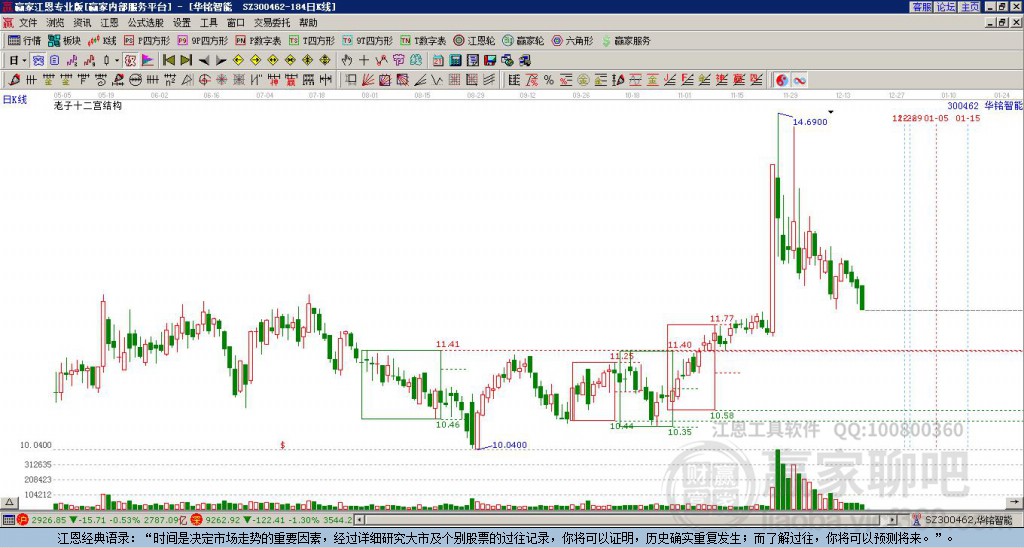Click the red floppy save icon

[x=490, y=61]
